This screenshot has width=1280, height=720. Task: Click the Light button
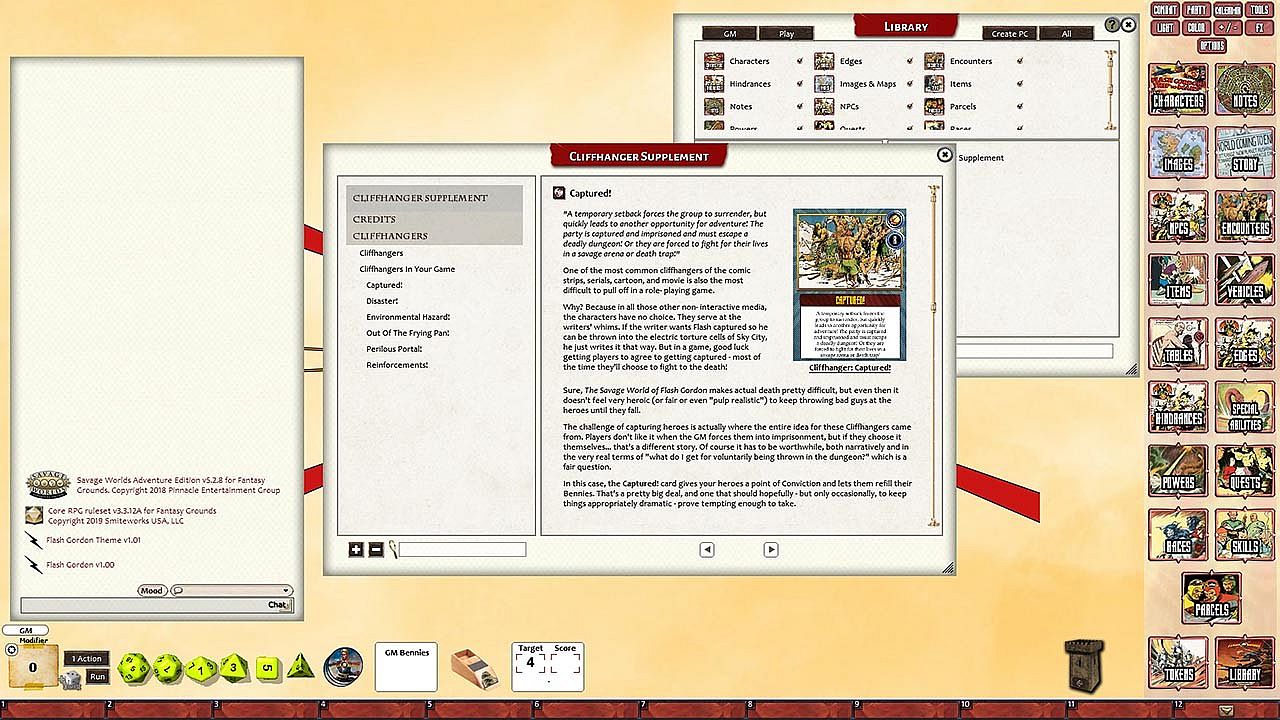1165,28
